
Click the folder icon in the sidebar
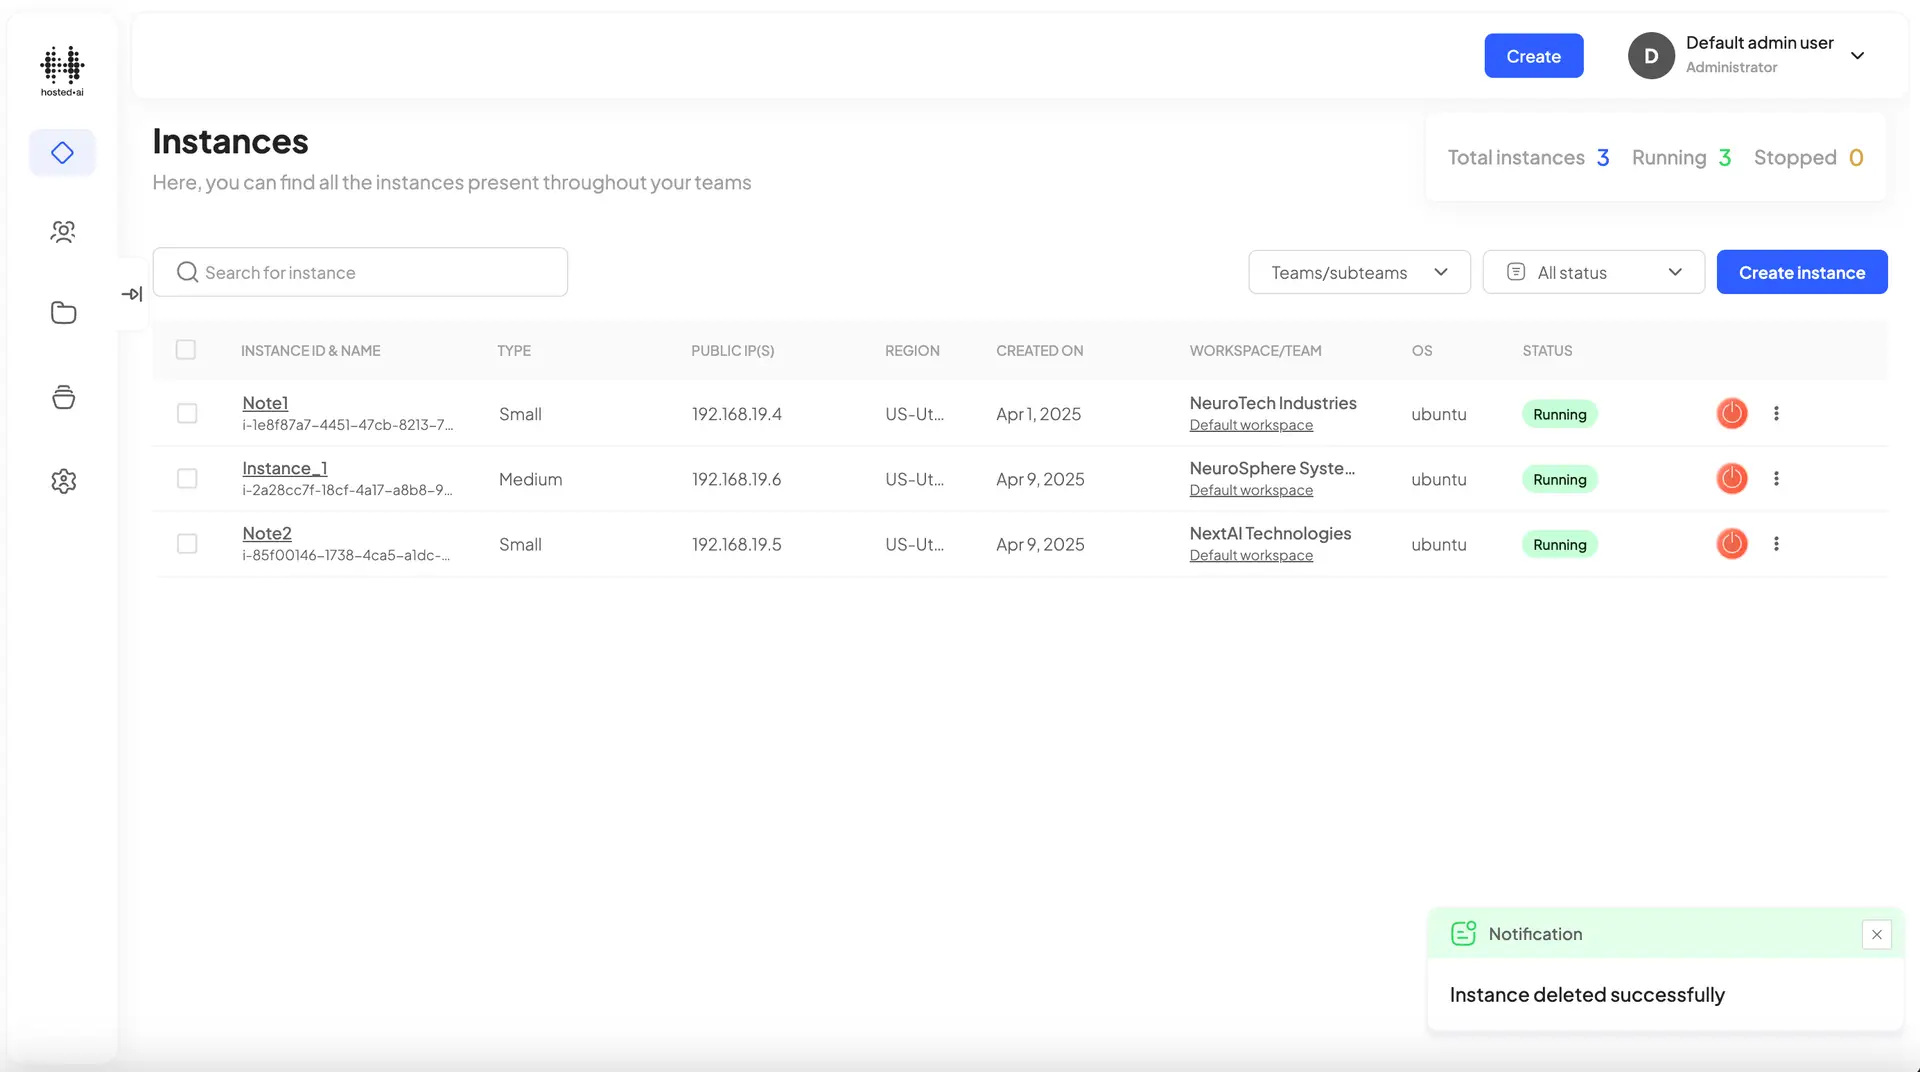[62, 312]
